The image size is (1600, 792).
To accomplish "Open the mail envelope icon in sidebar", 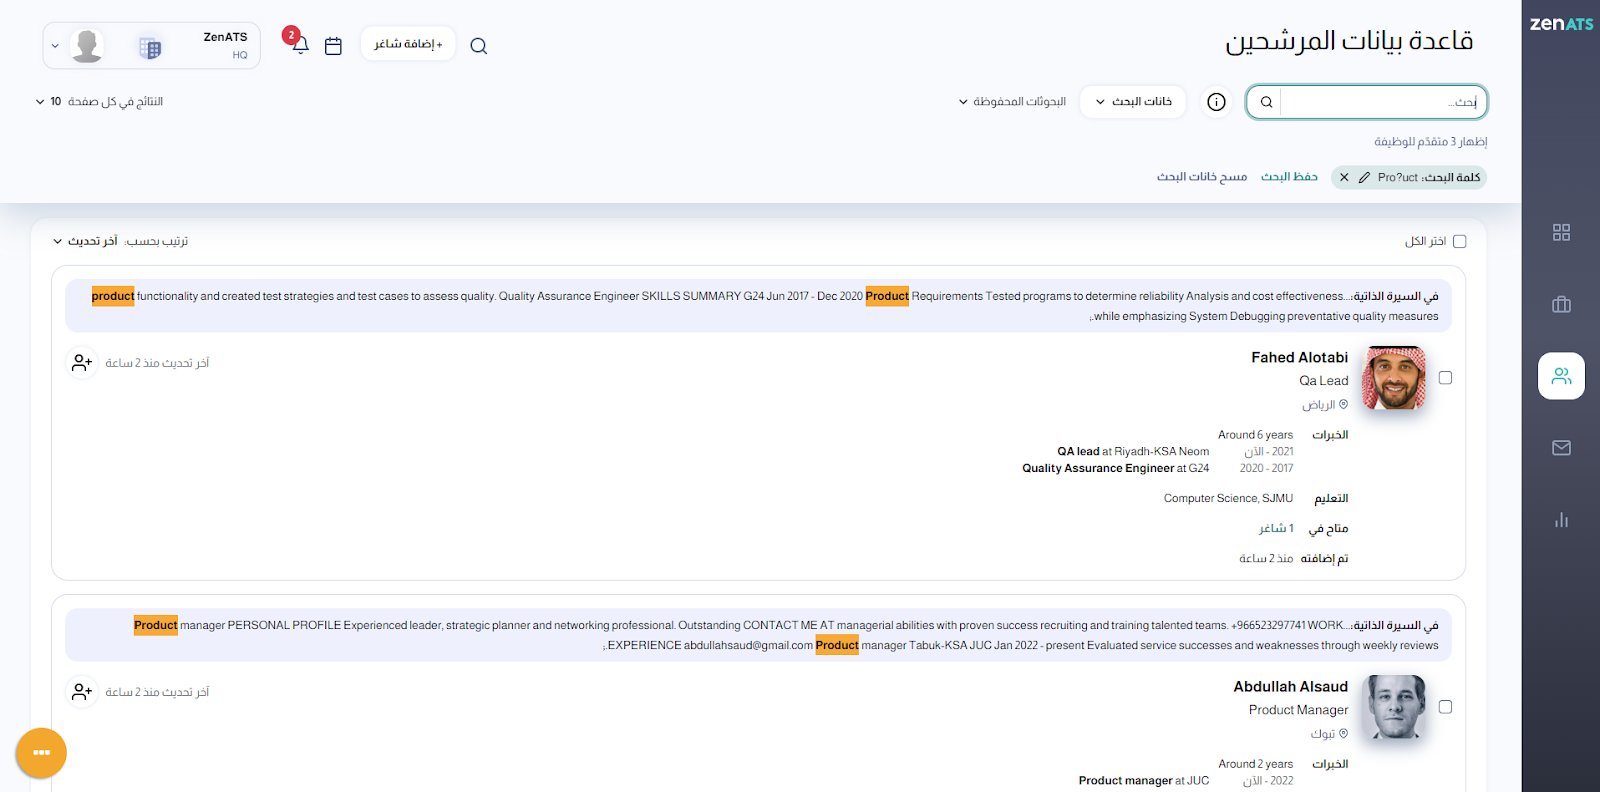I will pyautogui.click(x=1561, y=448).
